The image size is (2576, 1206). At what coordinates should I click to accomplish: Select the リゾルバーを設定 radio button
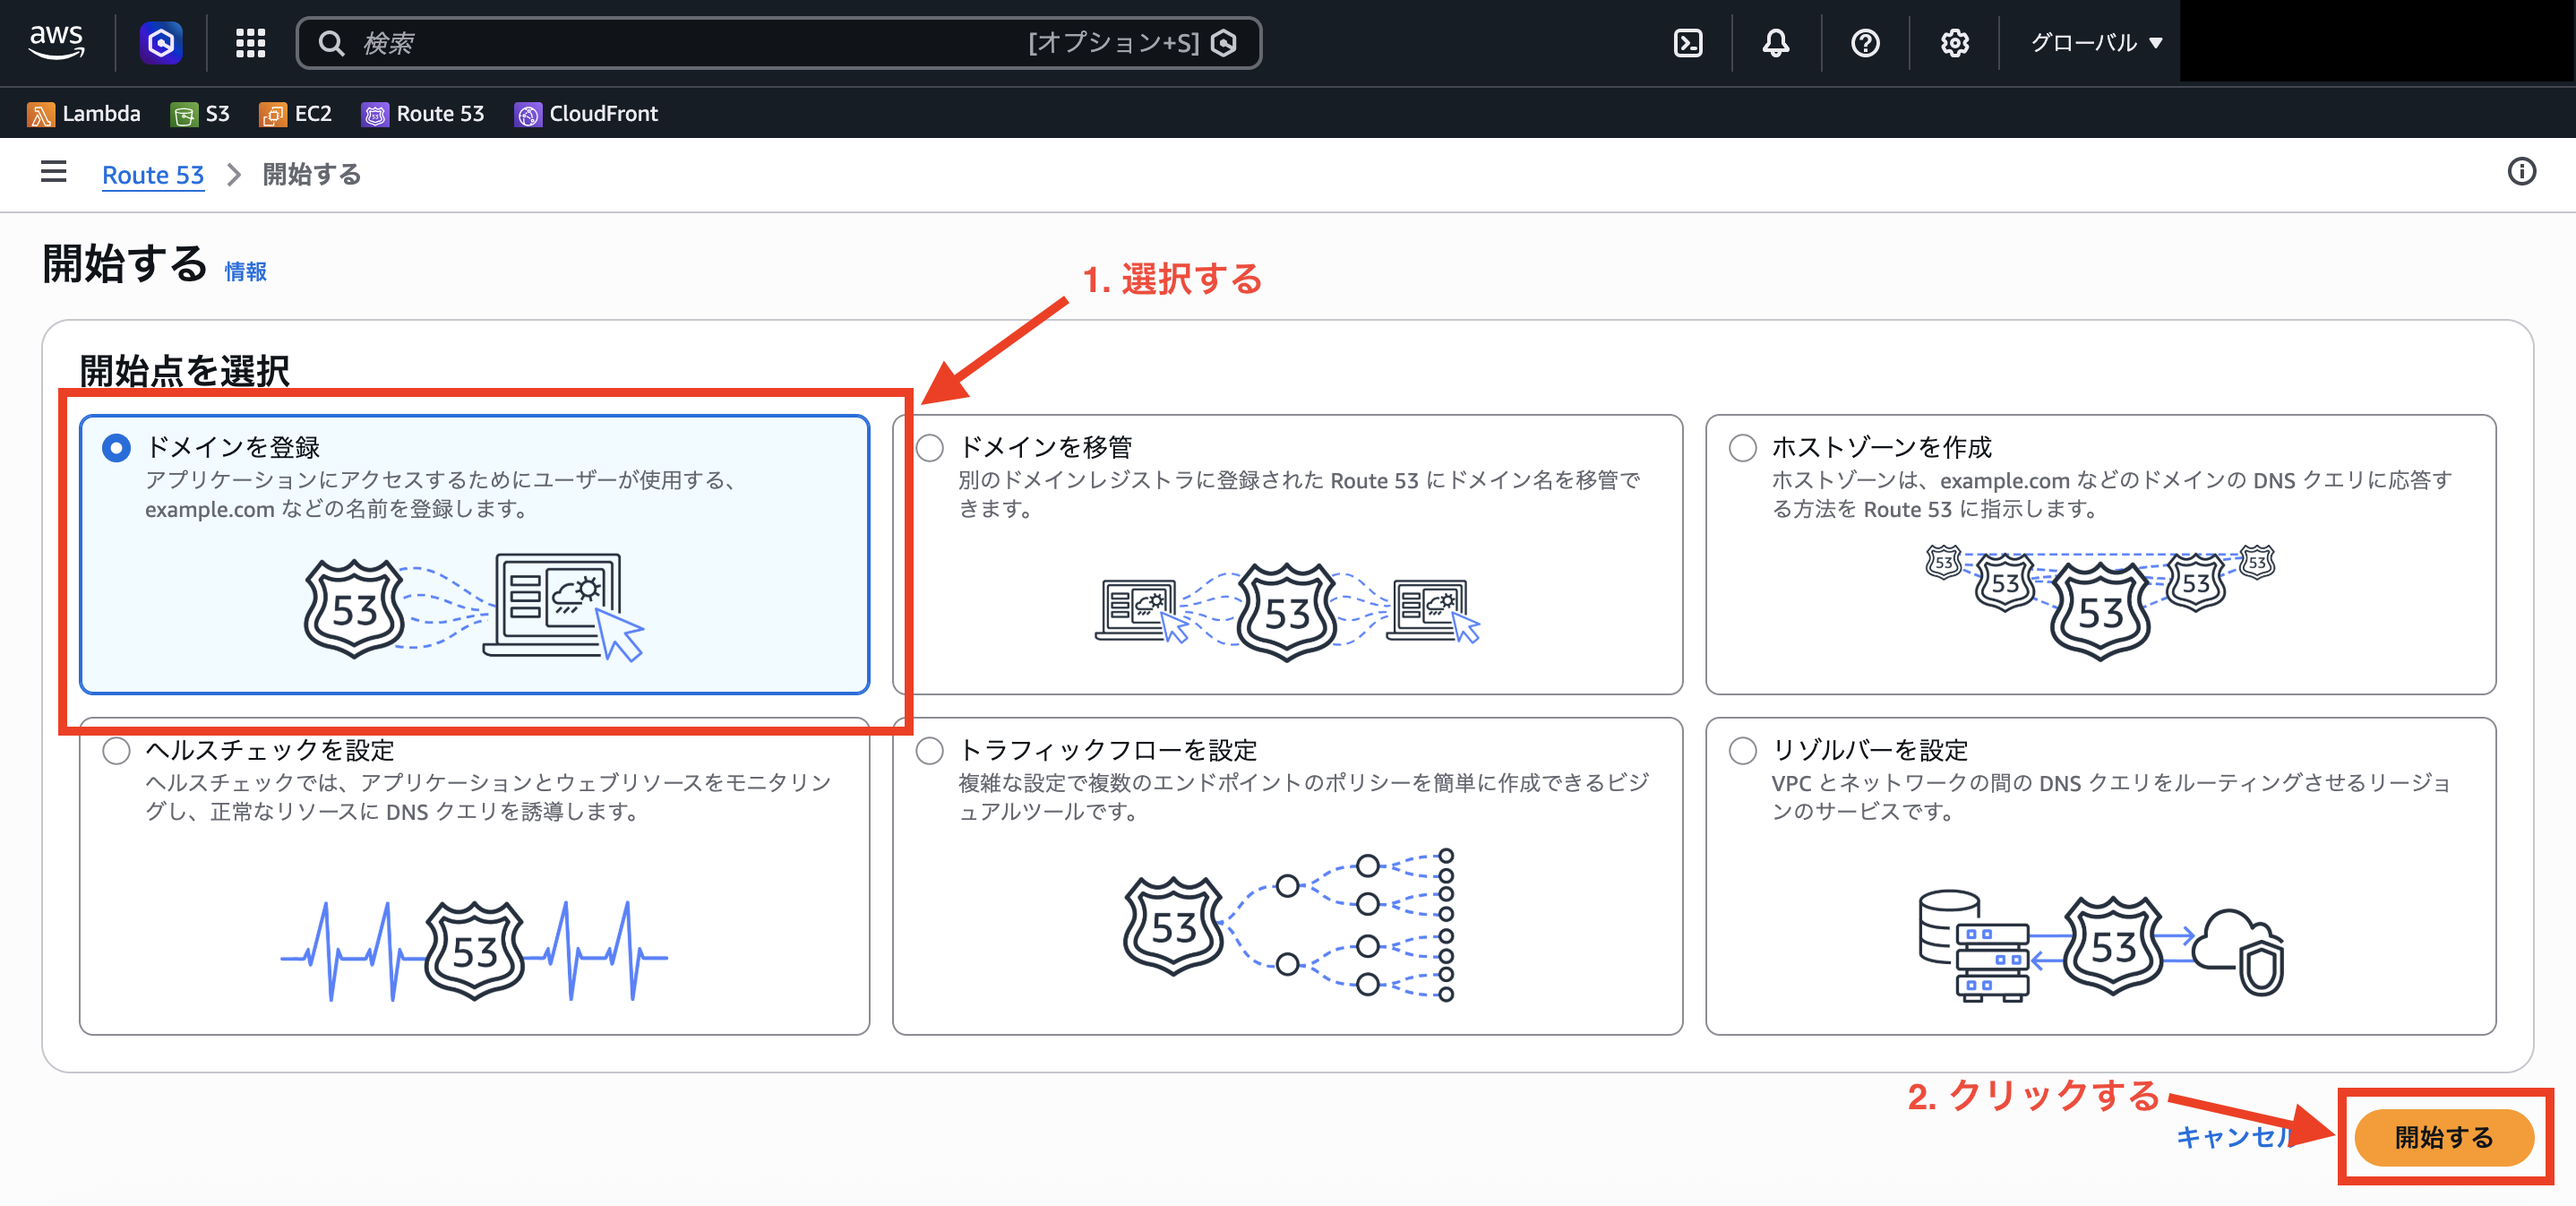[x=1742, y=750]
